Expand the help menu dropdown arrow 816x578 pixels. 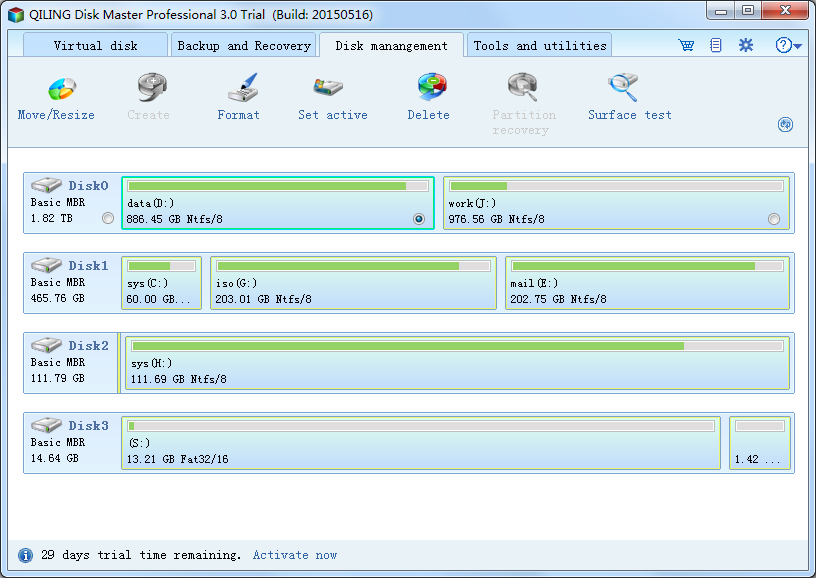tap(797, 47)
